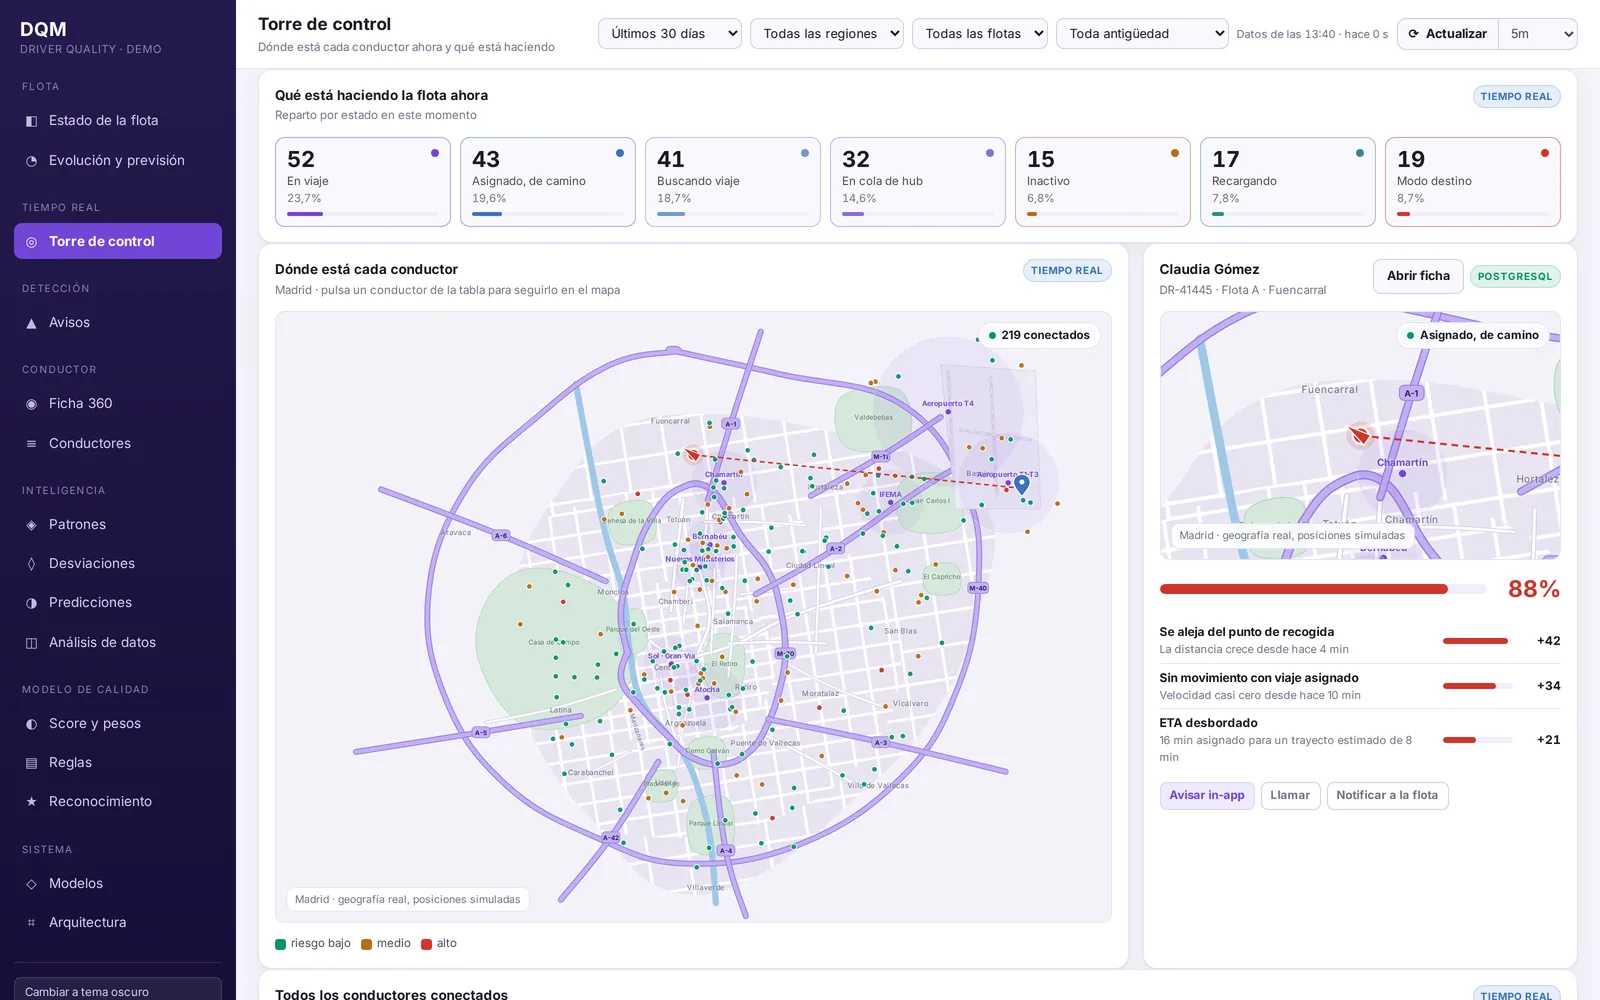The height and width of the screenshot is (1000, 1600).
Task: Click Abrir ficha for Claudia Gómez
Action: [1418, 276]
